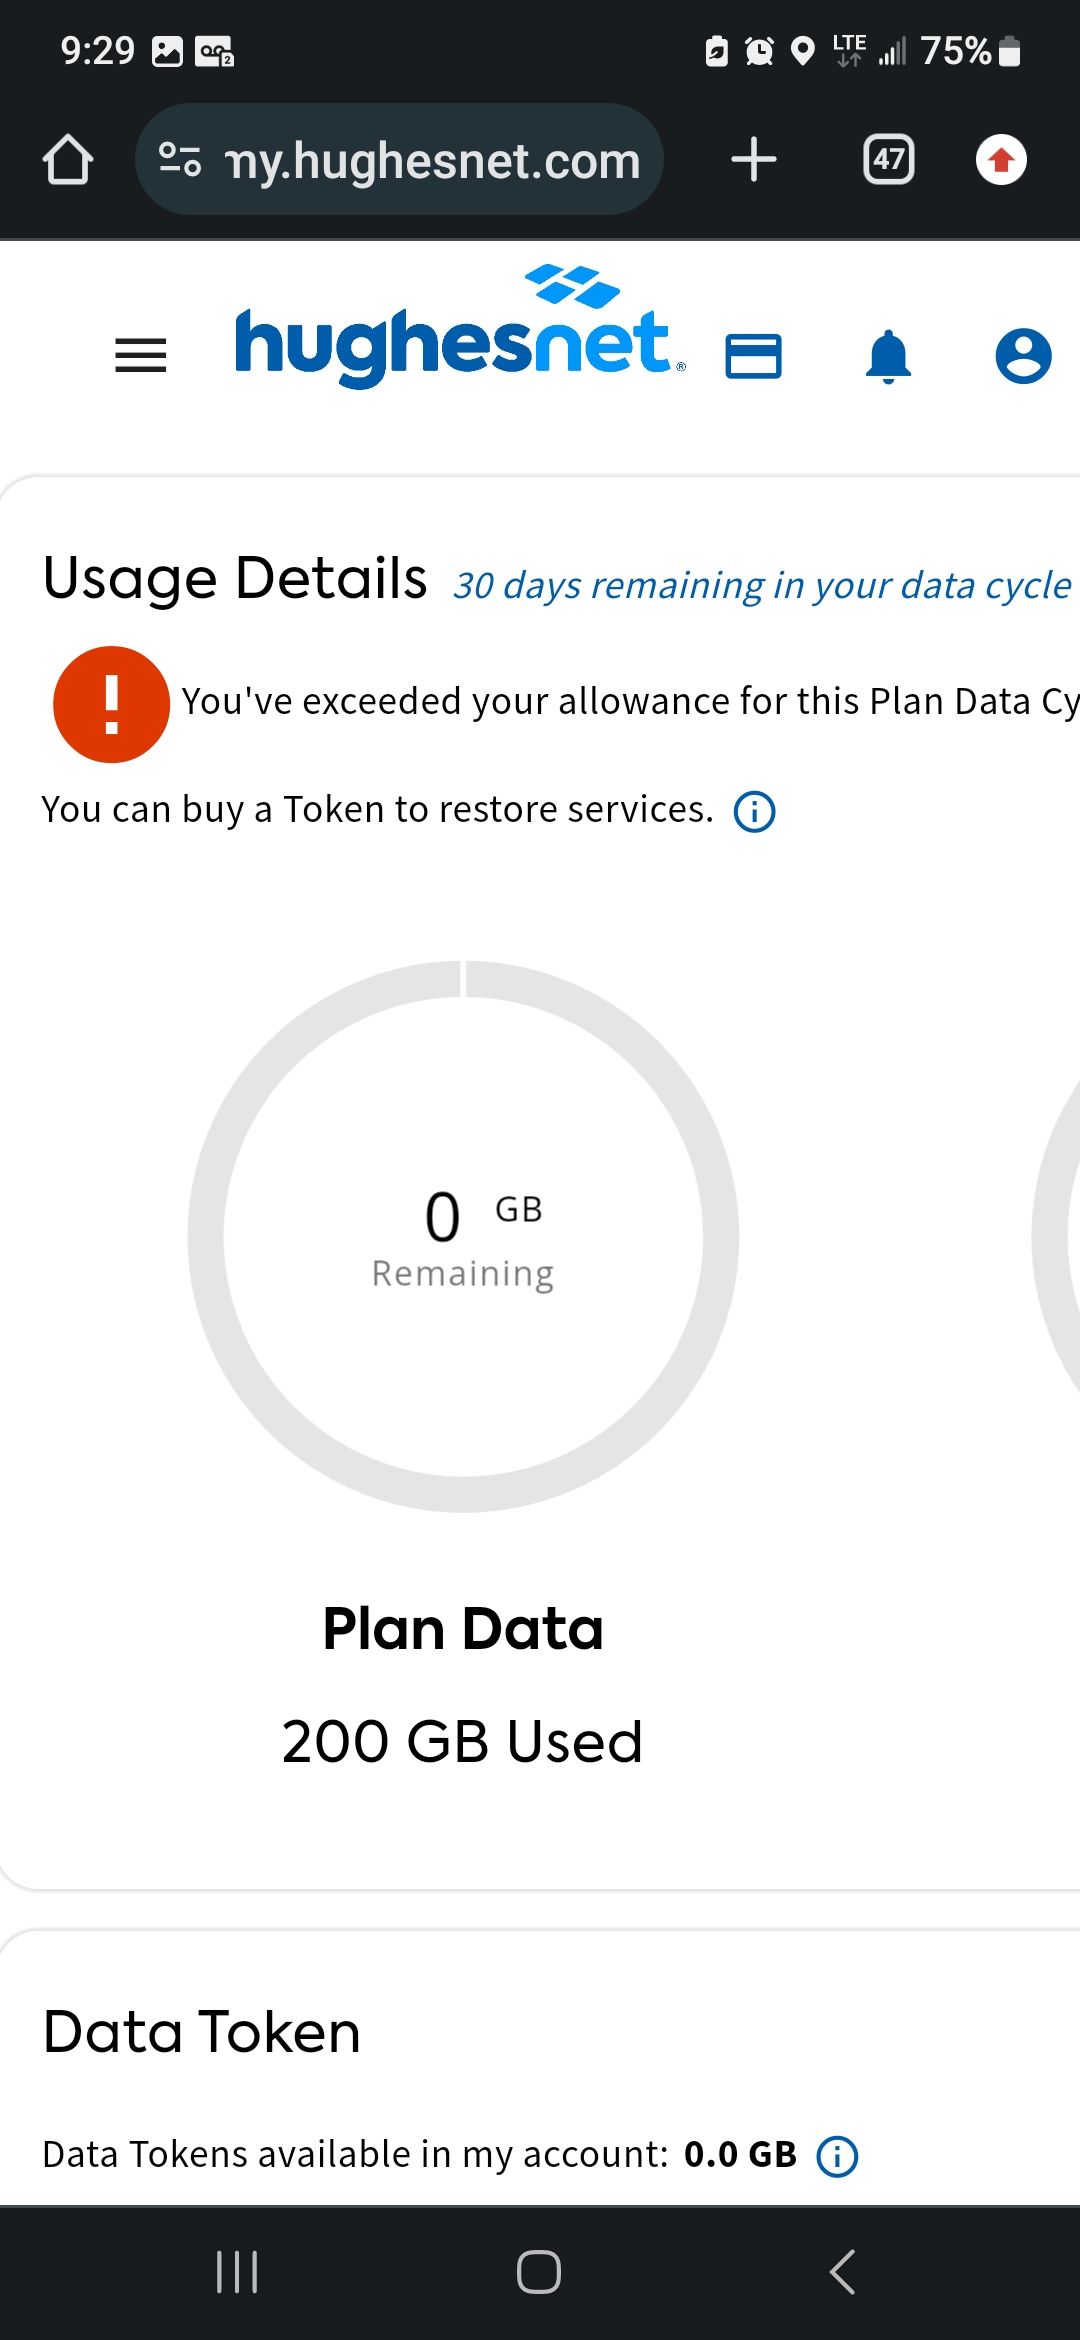The width and height of the screenshot is (1080, 2340).
Task: Open the Android recent apps view
Action: [237, 2272]
